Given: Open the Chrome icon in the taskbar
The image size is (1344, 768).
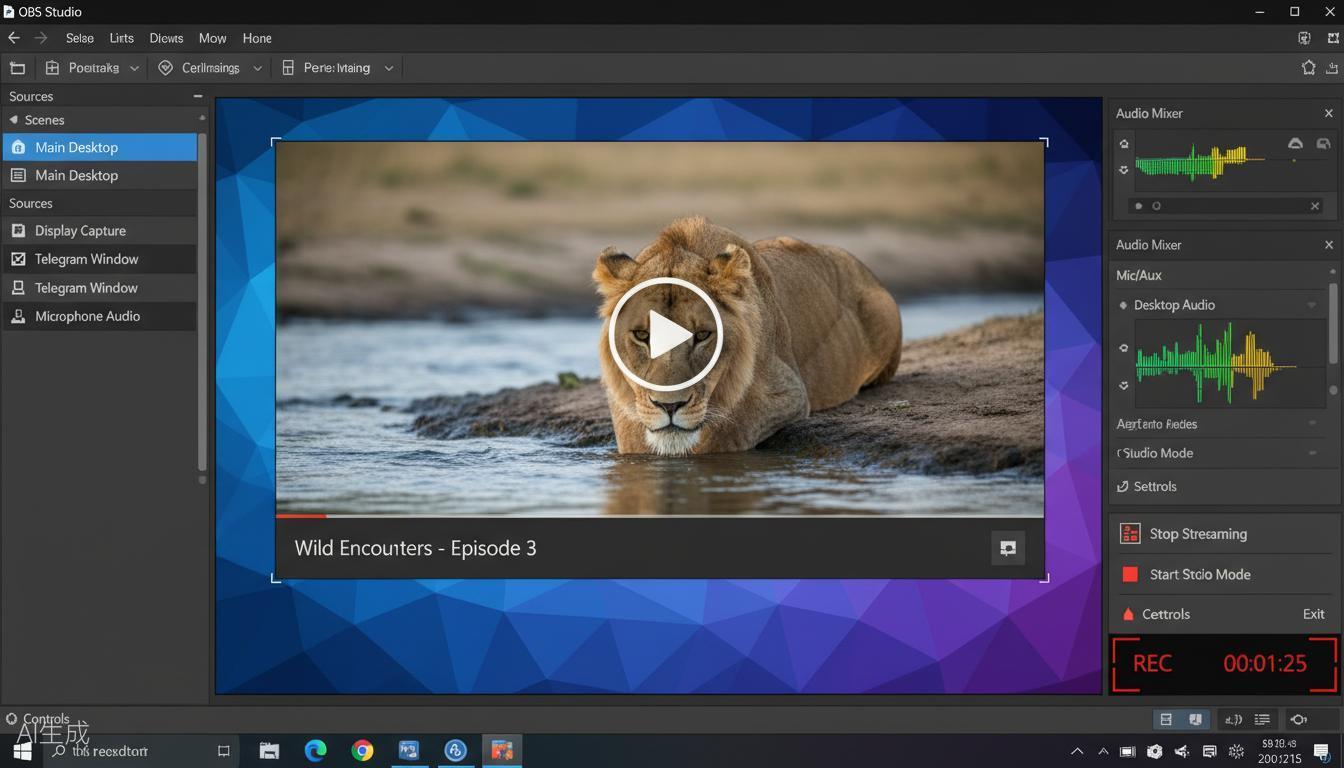Looking at the screenshot, I should 362,750.
